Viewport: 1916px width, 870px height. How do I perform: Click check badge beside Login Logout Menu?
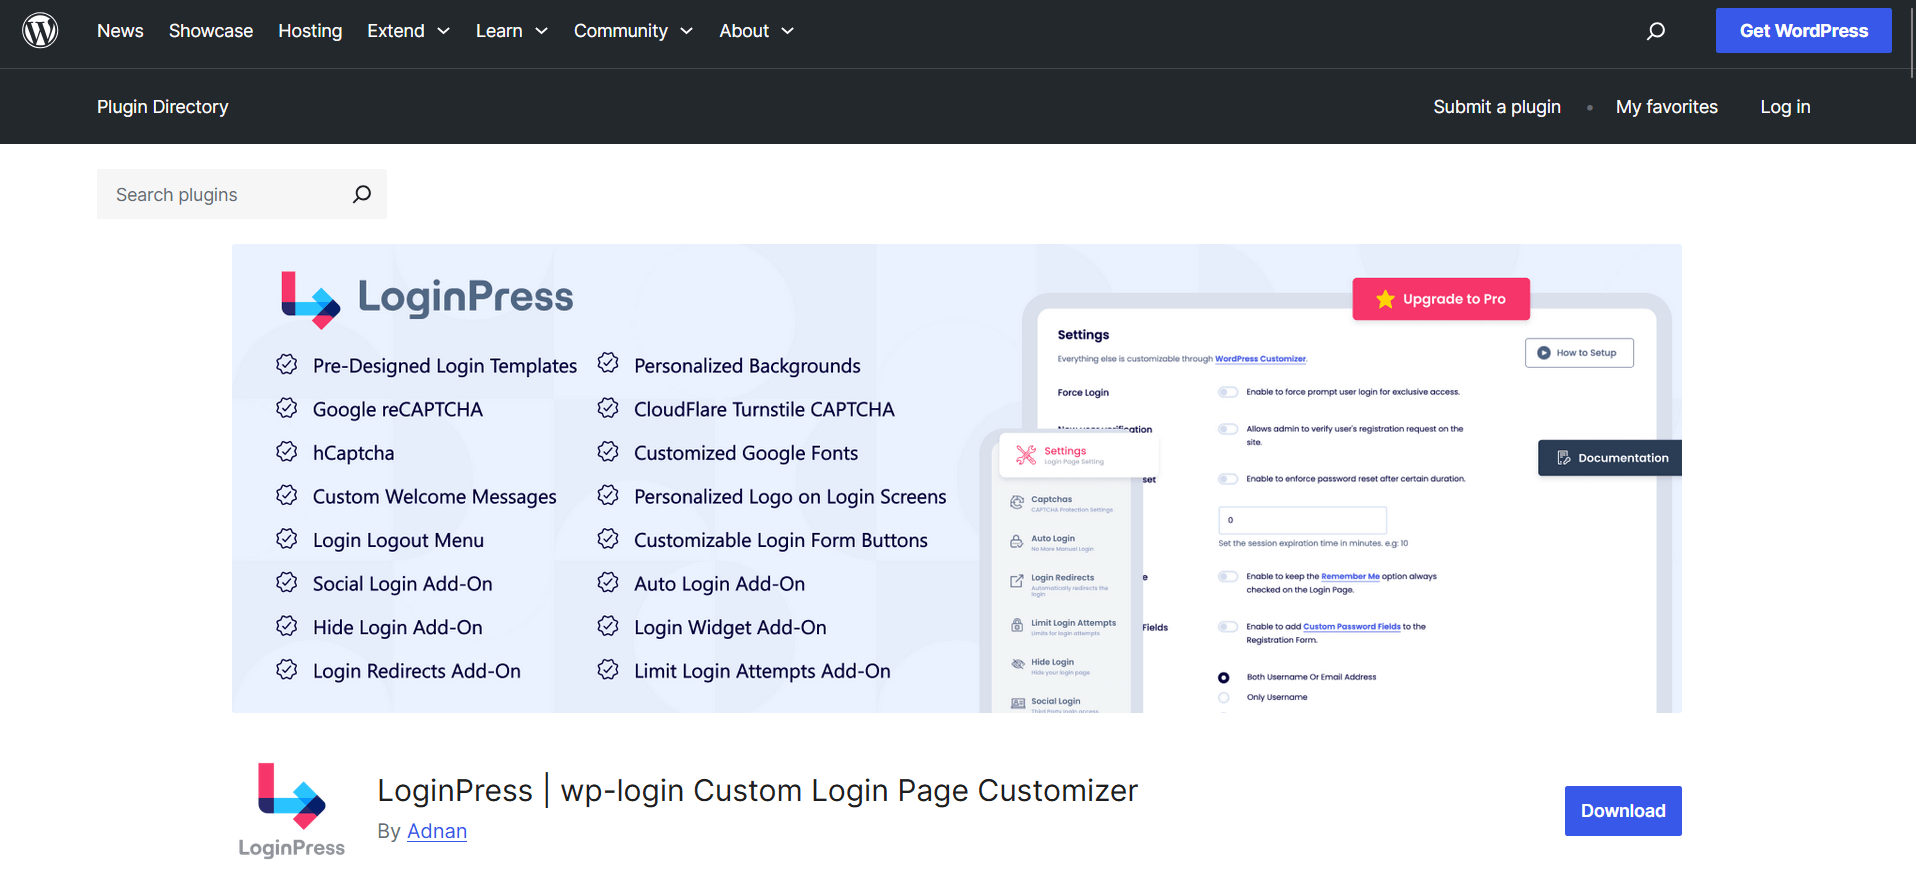[x=287, y=539]
